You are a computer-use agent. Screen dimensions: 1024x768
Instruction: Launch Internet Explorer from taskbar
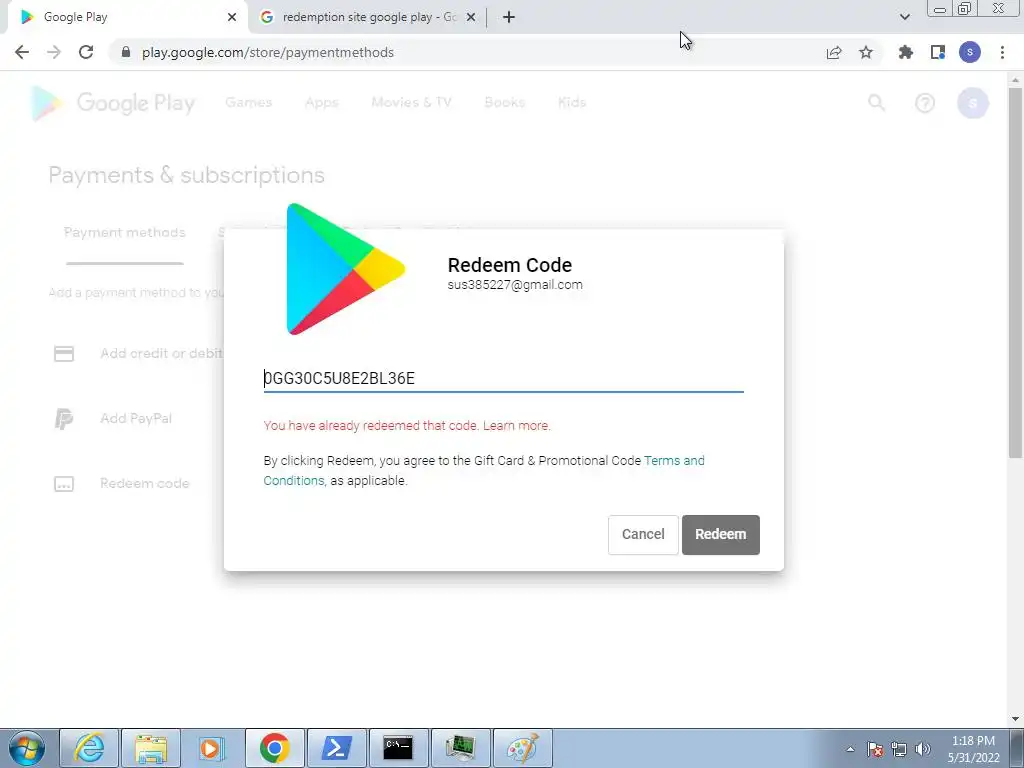click(89, 748)
